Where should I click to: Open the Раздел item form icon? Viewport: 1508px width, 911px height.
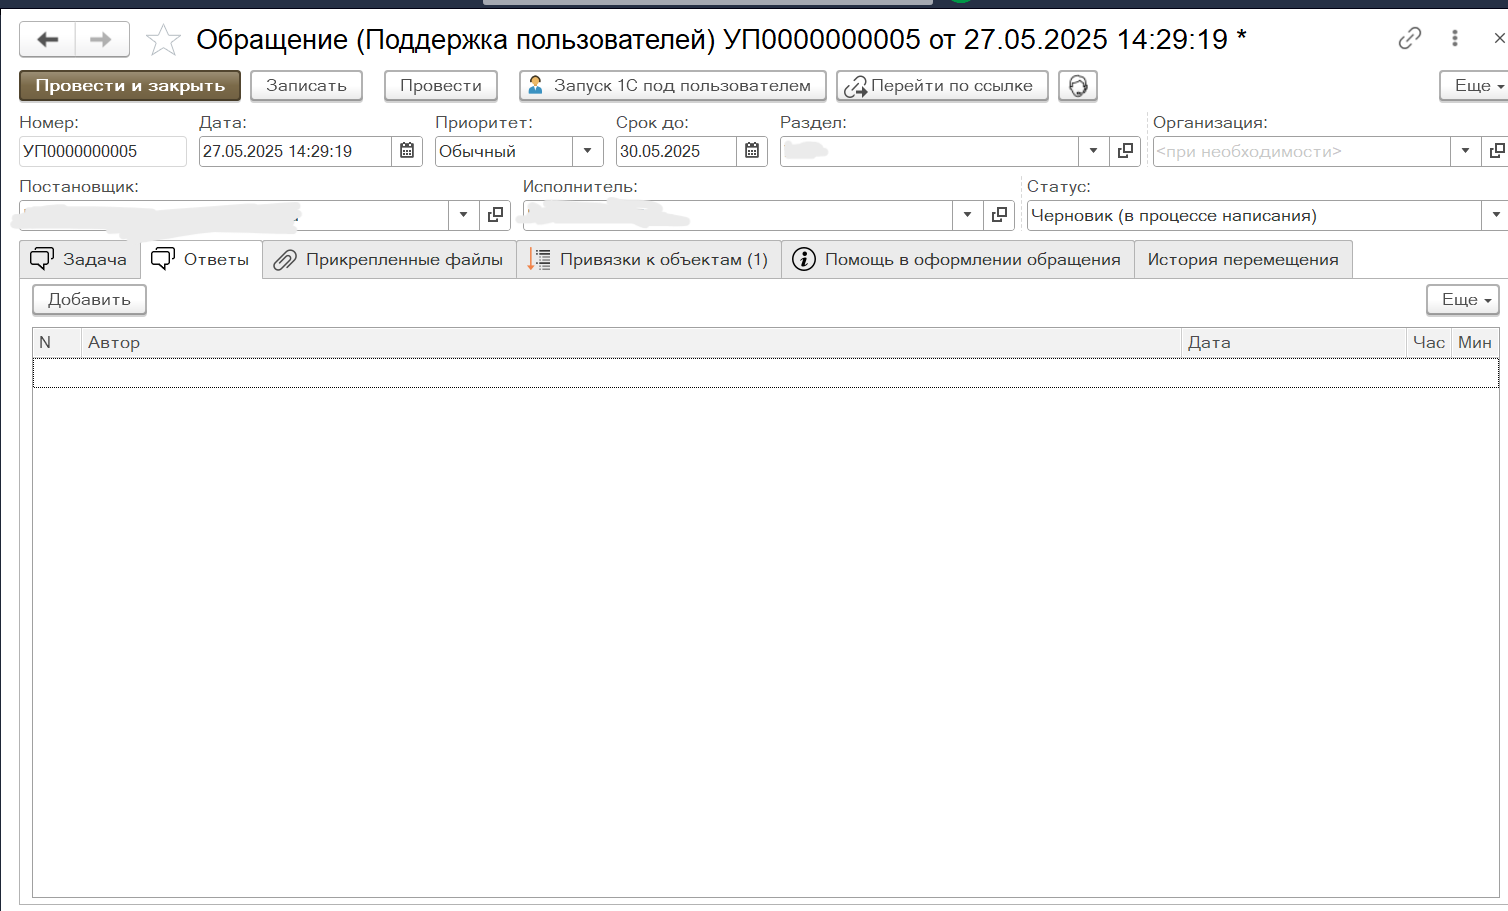coord(1125,151)
